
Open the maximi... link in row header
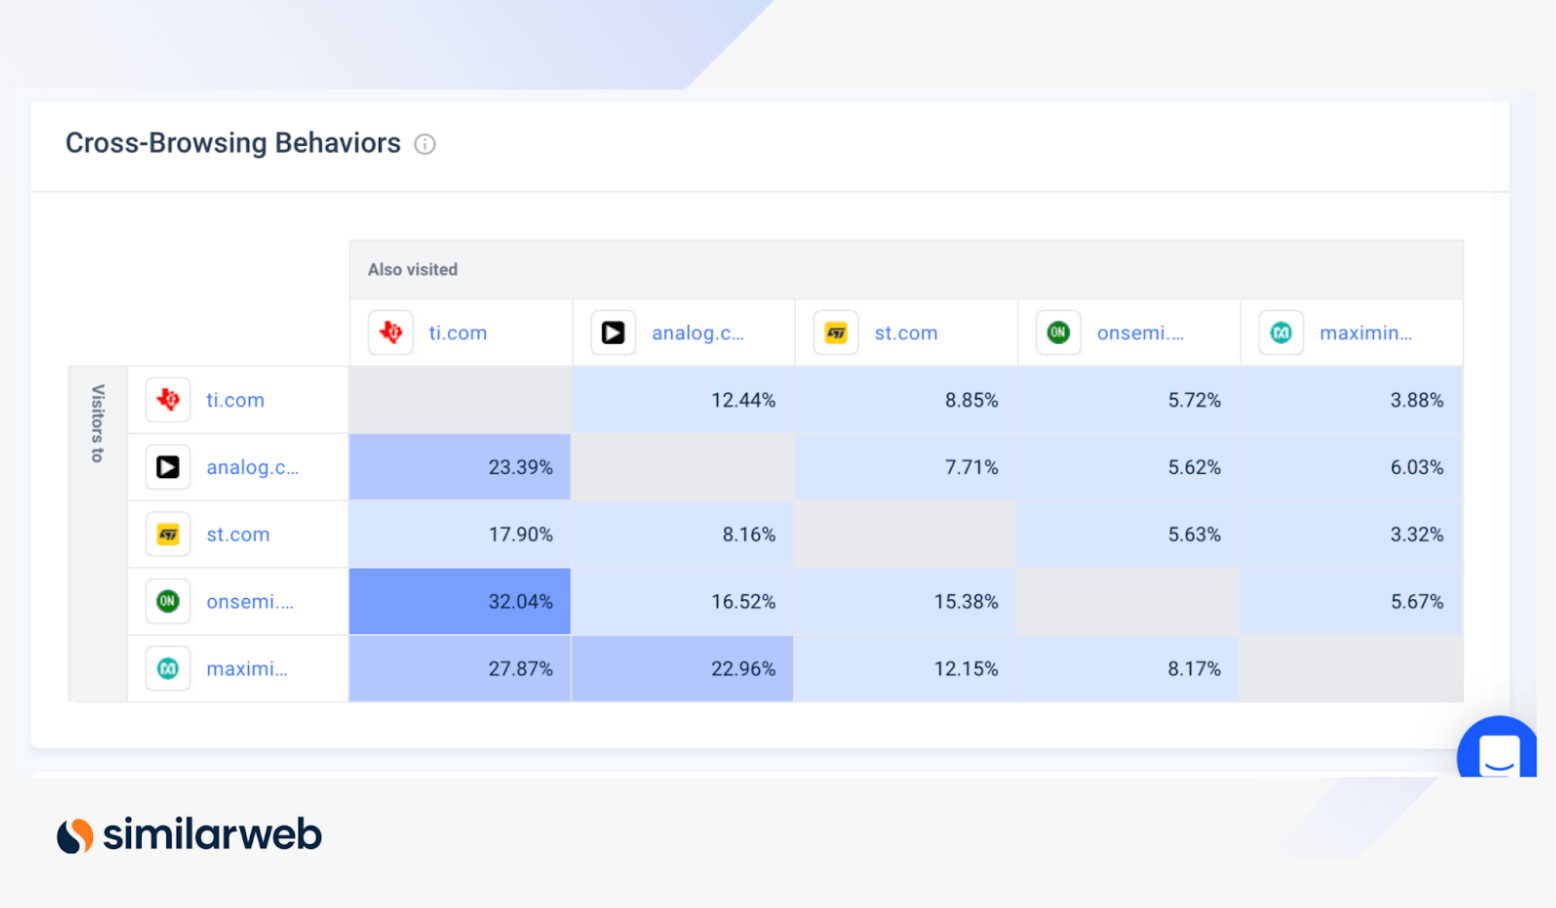[x=246, y=669]
